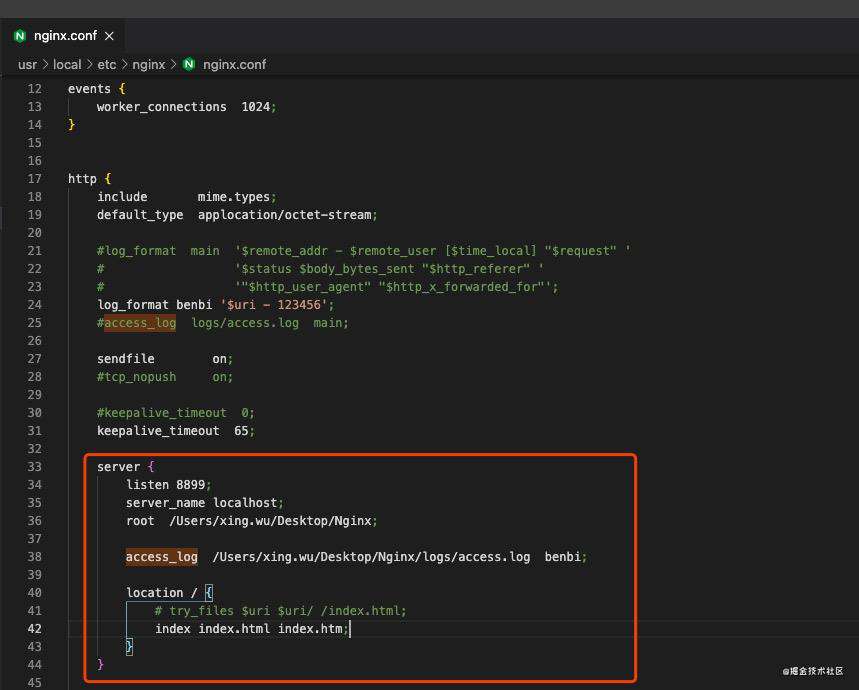859x690 pixels.
Task: Click the highlighted closing brace on line 43
Action: pos(129,647)
